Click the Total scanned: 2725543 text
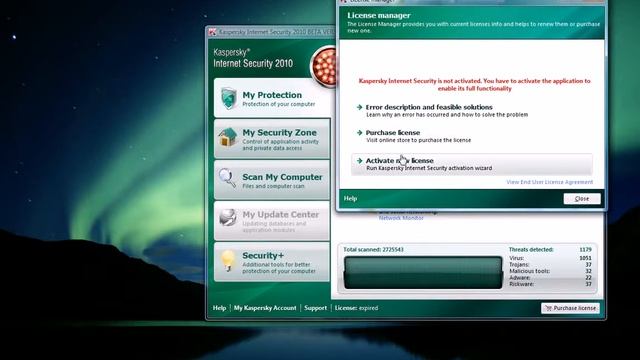This screenshot has width=640, height=360. (373, 249)
